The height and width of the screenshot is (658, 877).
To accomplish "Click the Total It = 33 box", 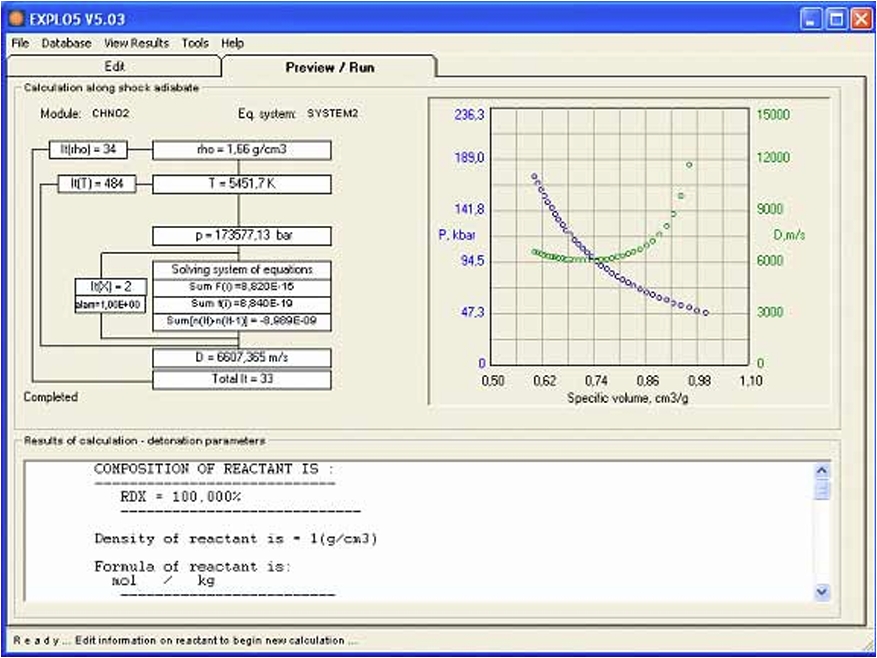I will [x=242, y=379].
